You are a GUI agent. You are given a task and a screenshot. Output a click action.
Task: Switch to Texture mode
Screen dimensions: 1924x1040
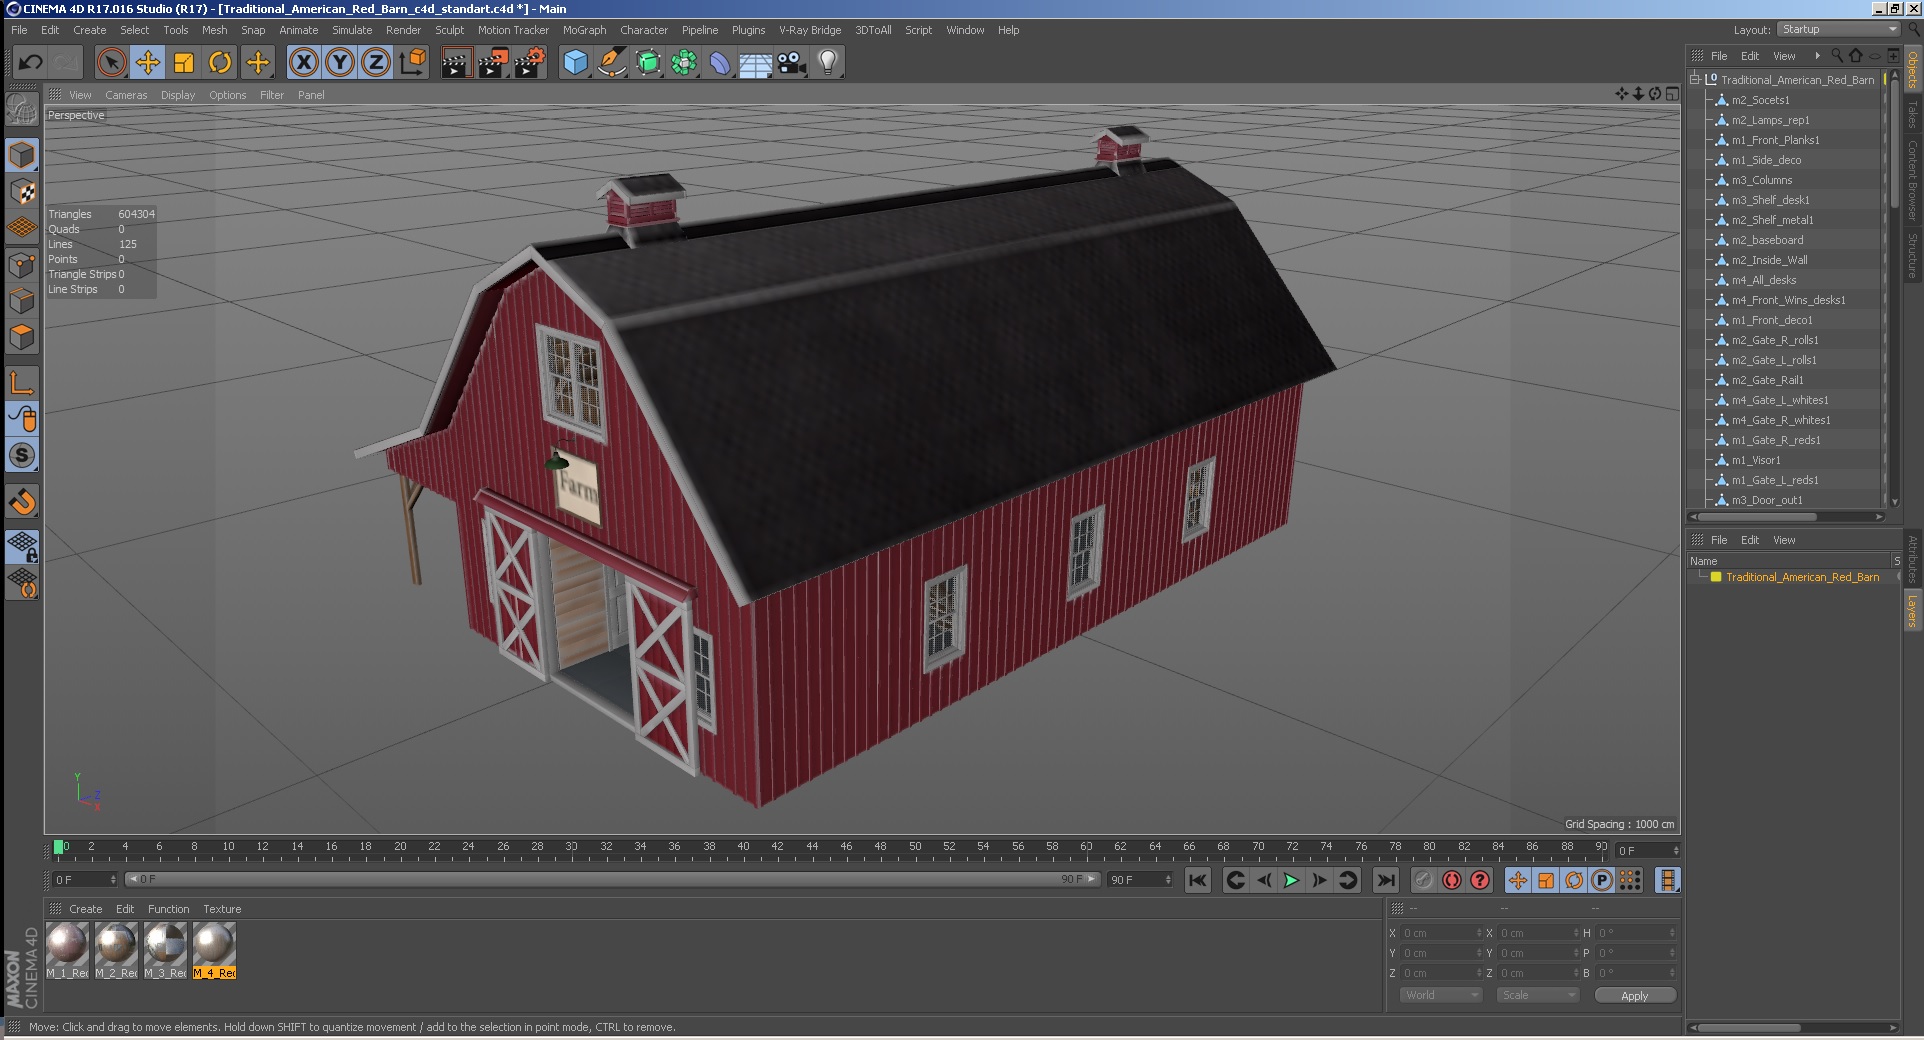[22, 191]
